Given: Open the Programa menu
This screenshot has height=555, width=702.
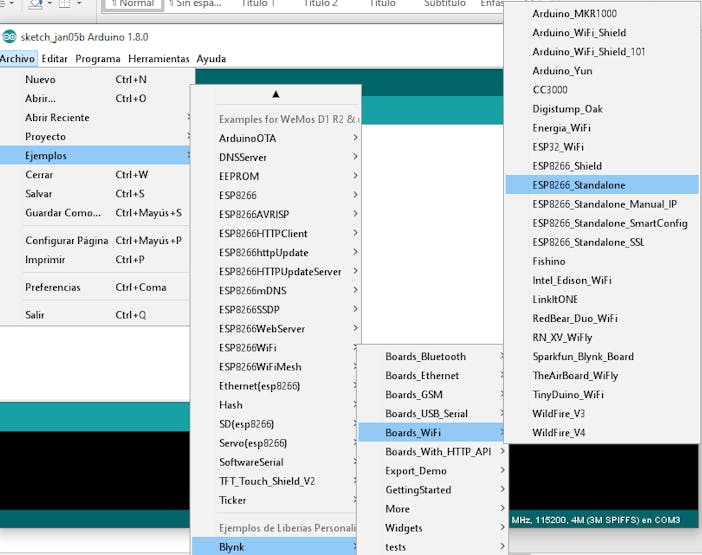Looking at the screenshot, I should tap(98, 59).
